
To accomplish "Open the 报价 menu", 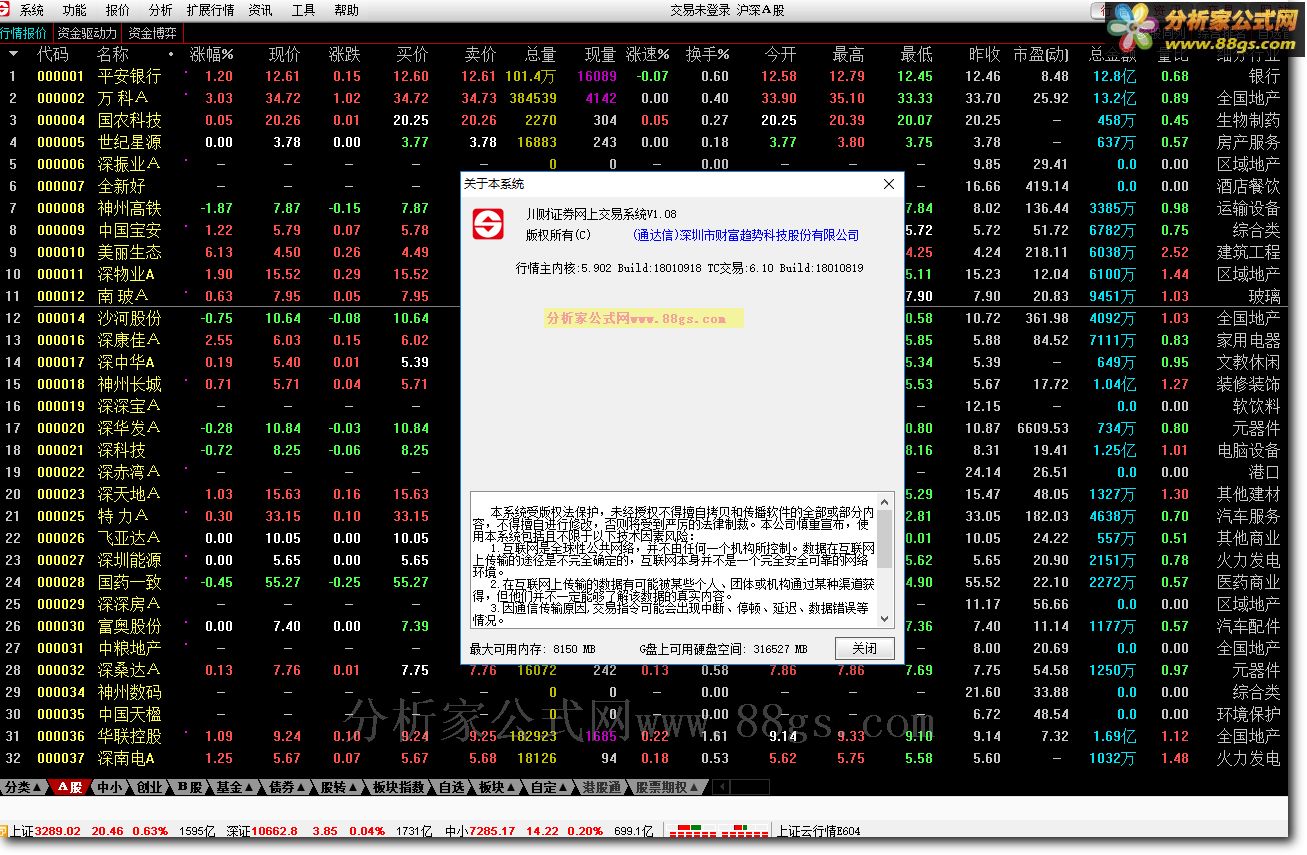I will click(117, 11).
